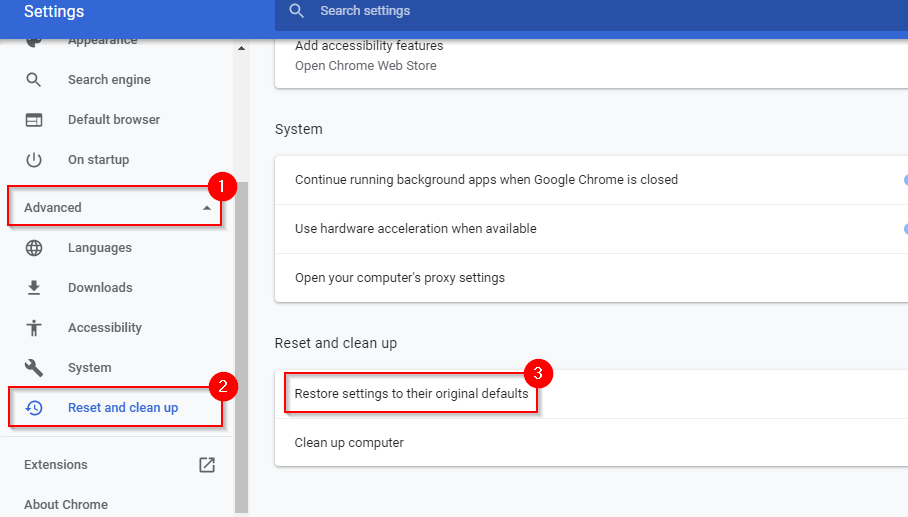This screenshot has height=517, width=908.
Task: Click the Downloads arrow icon
Action: 34,288
